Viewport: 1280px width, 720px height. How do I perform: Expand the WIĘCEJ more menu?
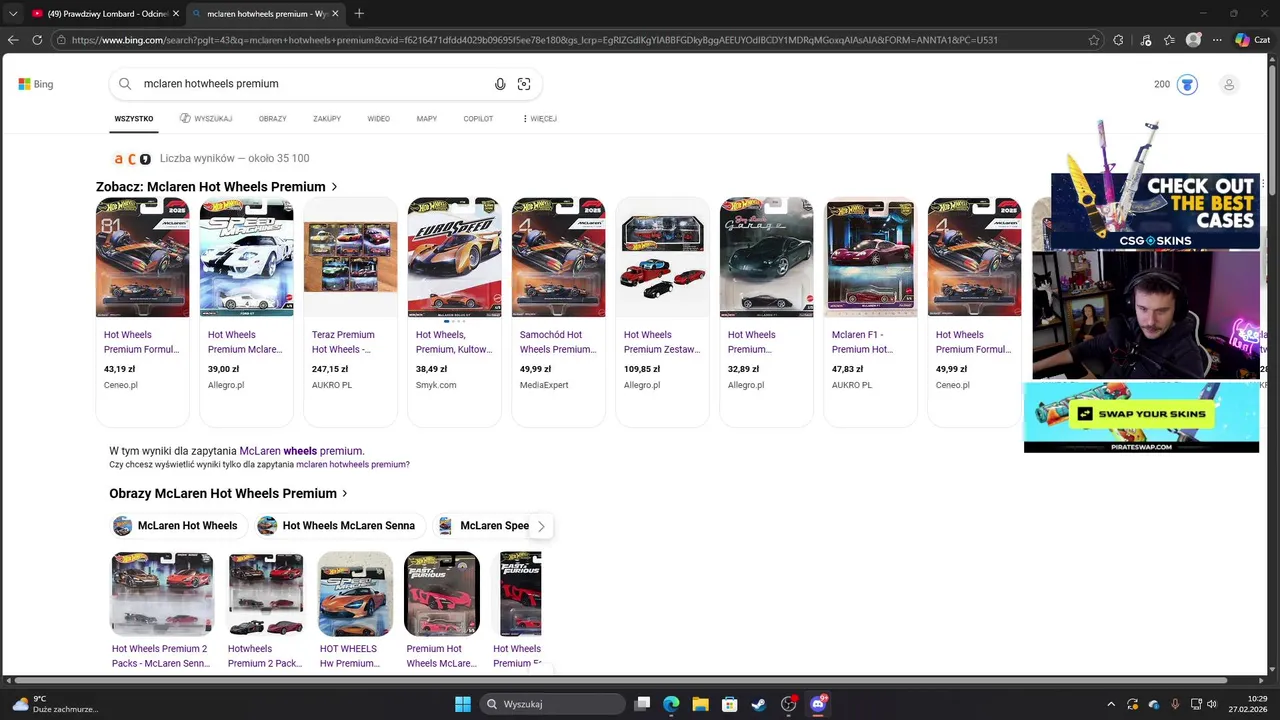pos(539,119)
